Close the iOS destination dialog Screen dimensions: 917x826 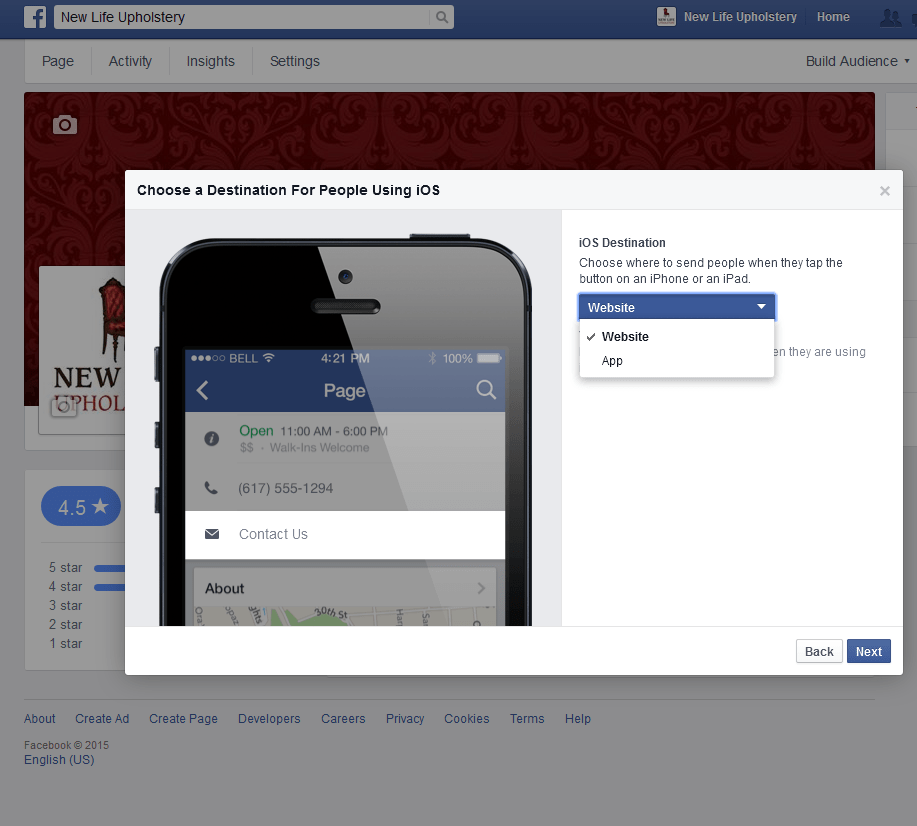pyautogui.click(x=885, y=191)
